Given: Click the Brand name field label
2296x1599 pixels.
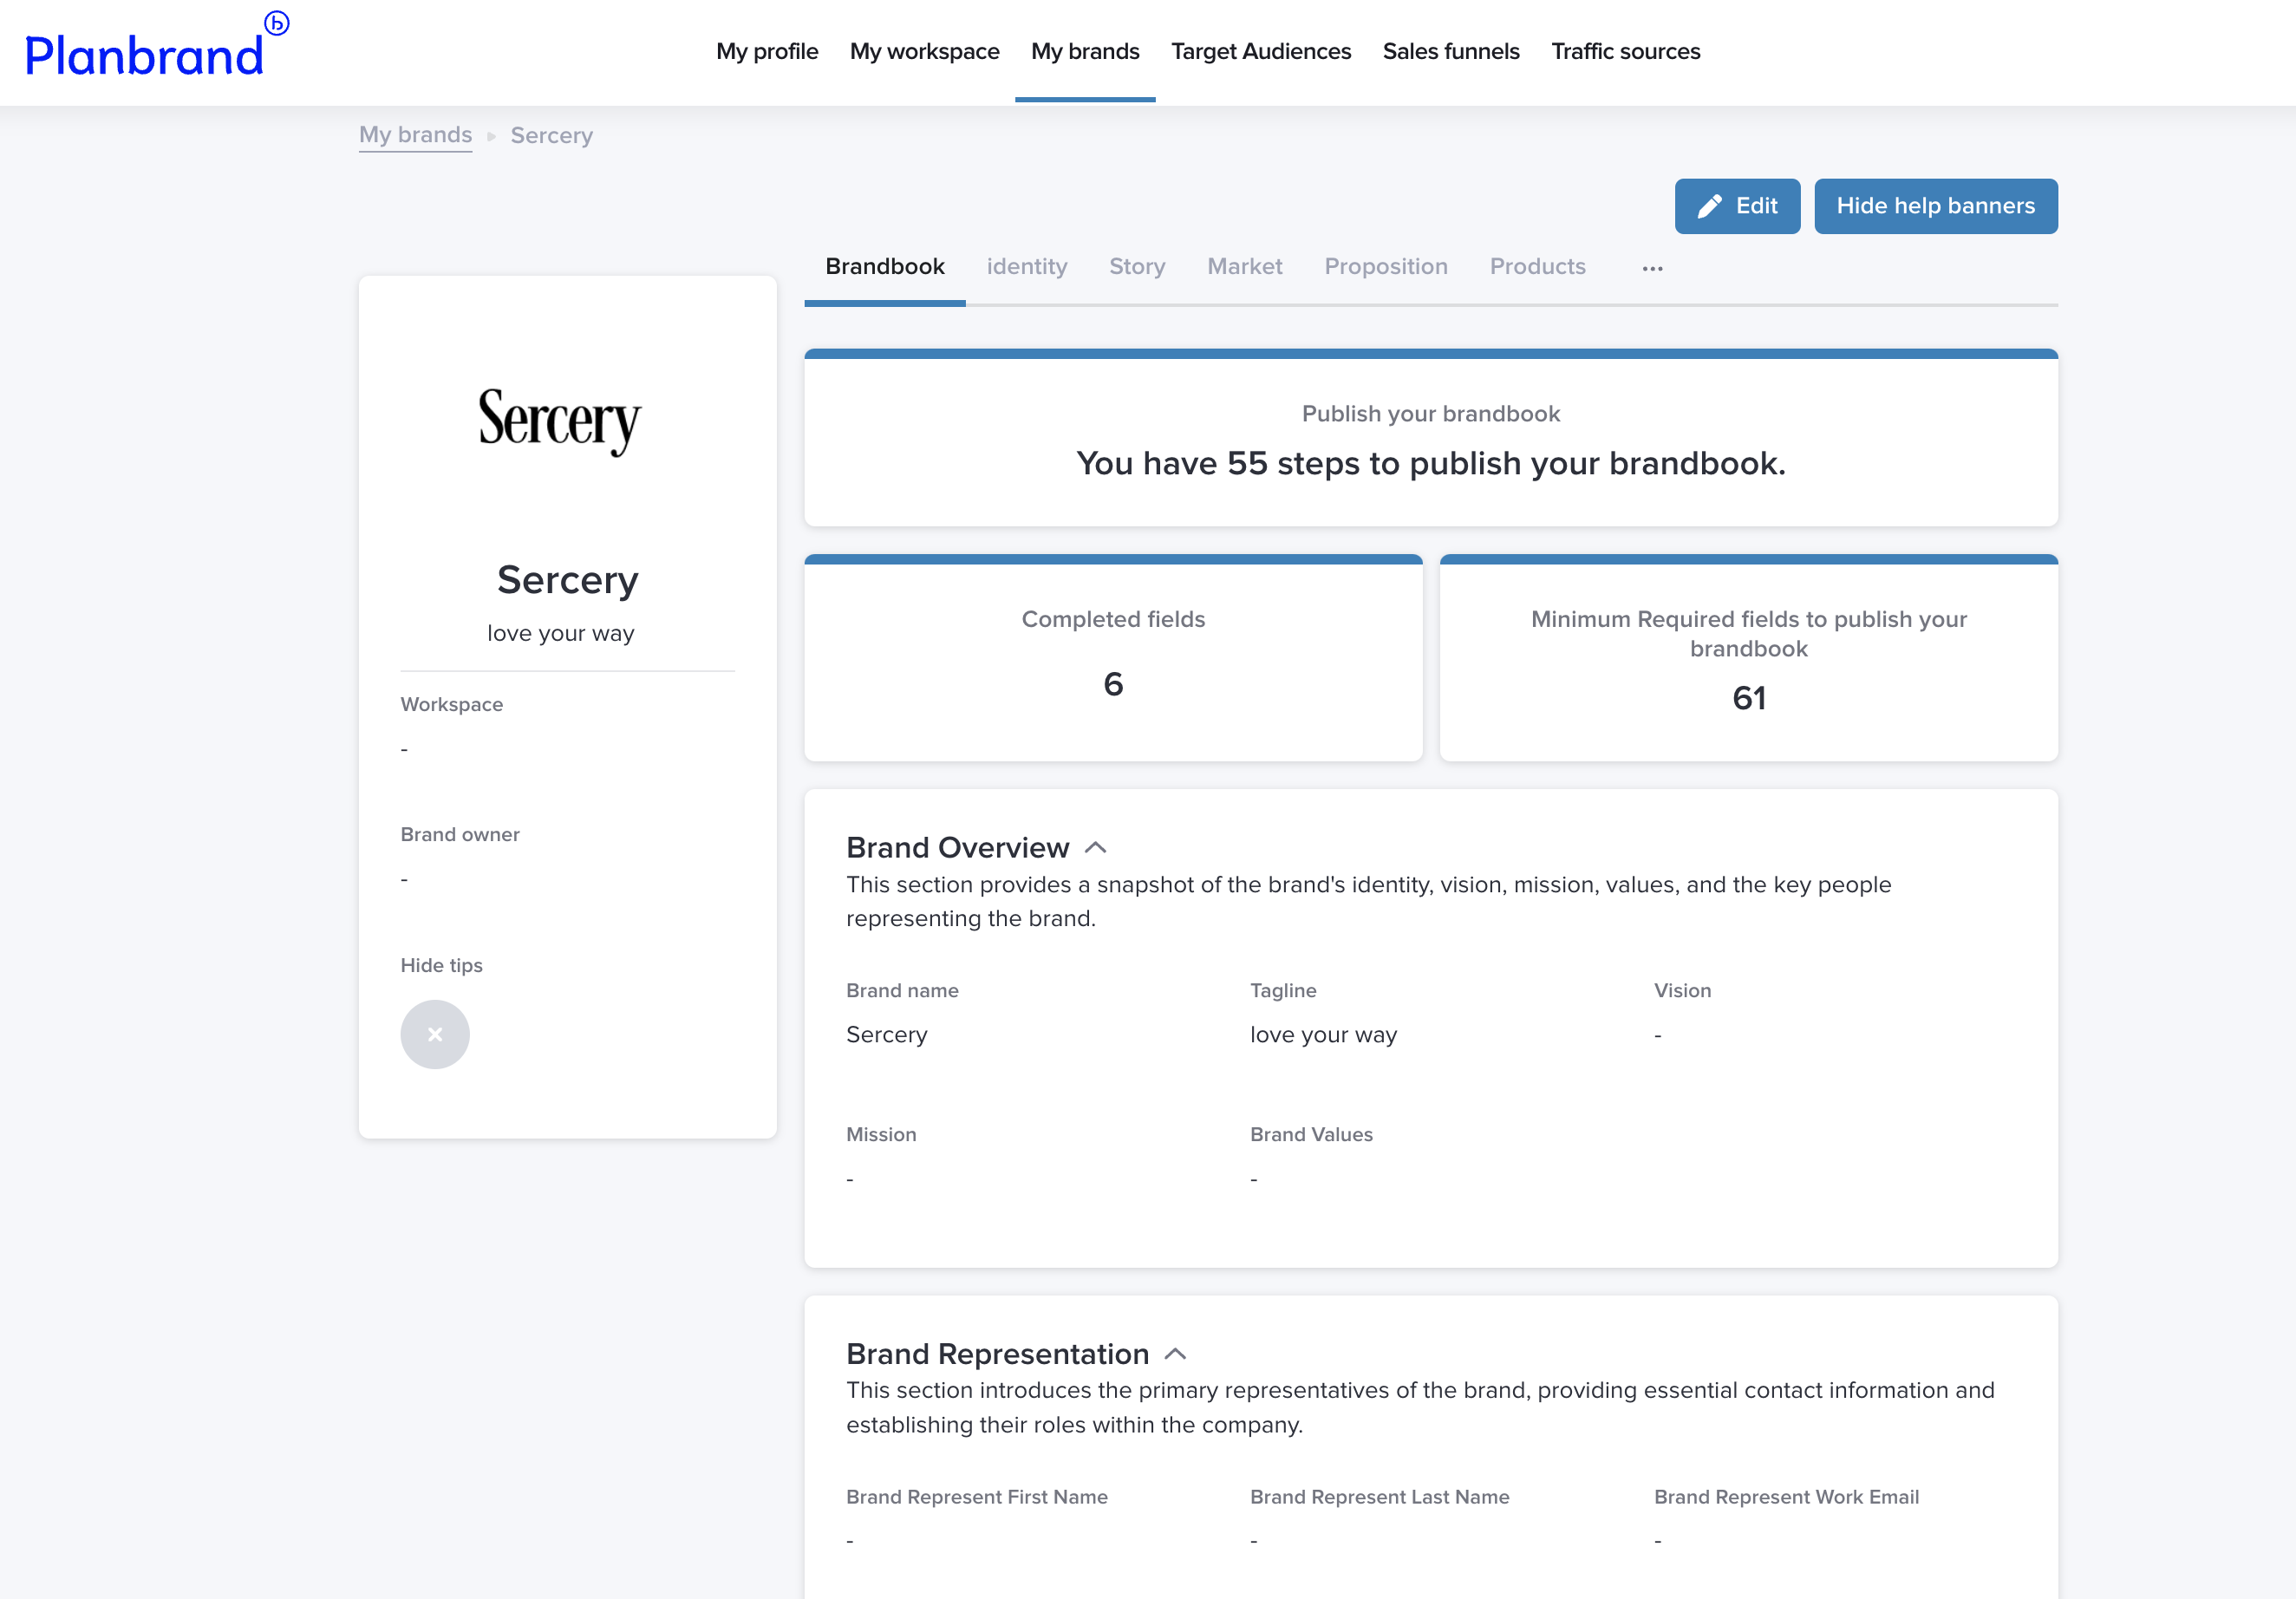Looking at the screenshot, I should 902,990.
